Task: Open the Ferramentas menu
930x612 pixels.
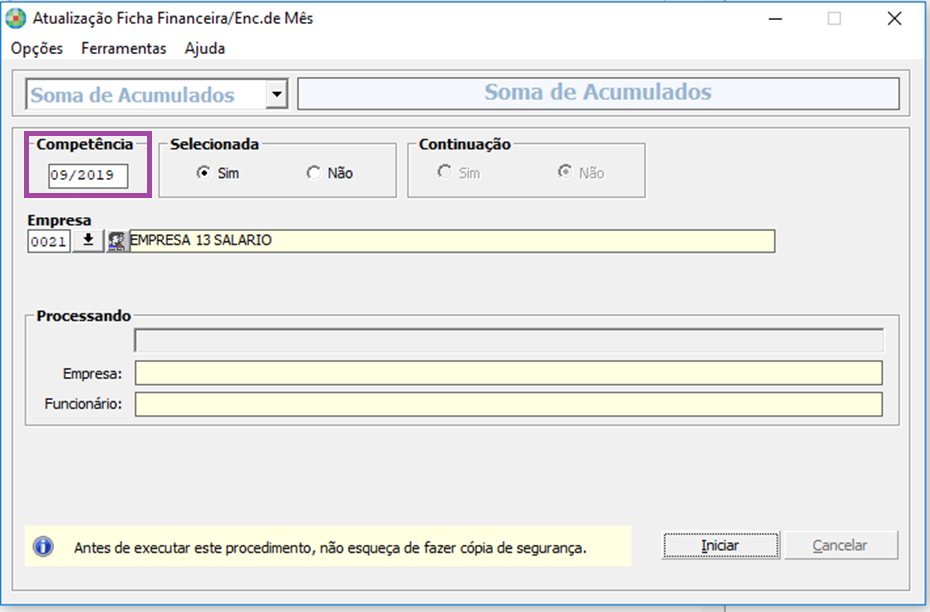Action: (123, 49)
